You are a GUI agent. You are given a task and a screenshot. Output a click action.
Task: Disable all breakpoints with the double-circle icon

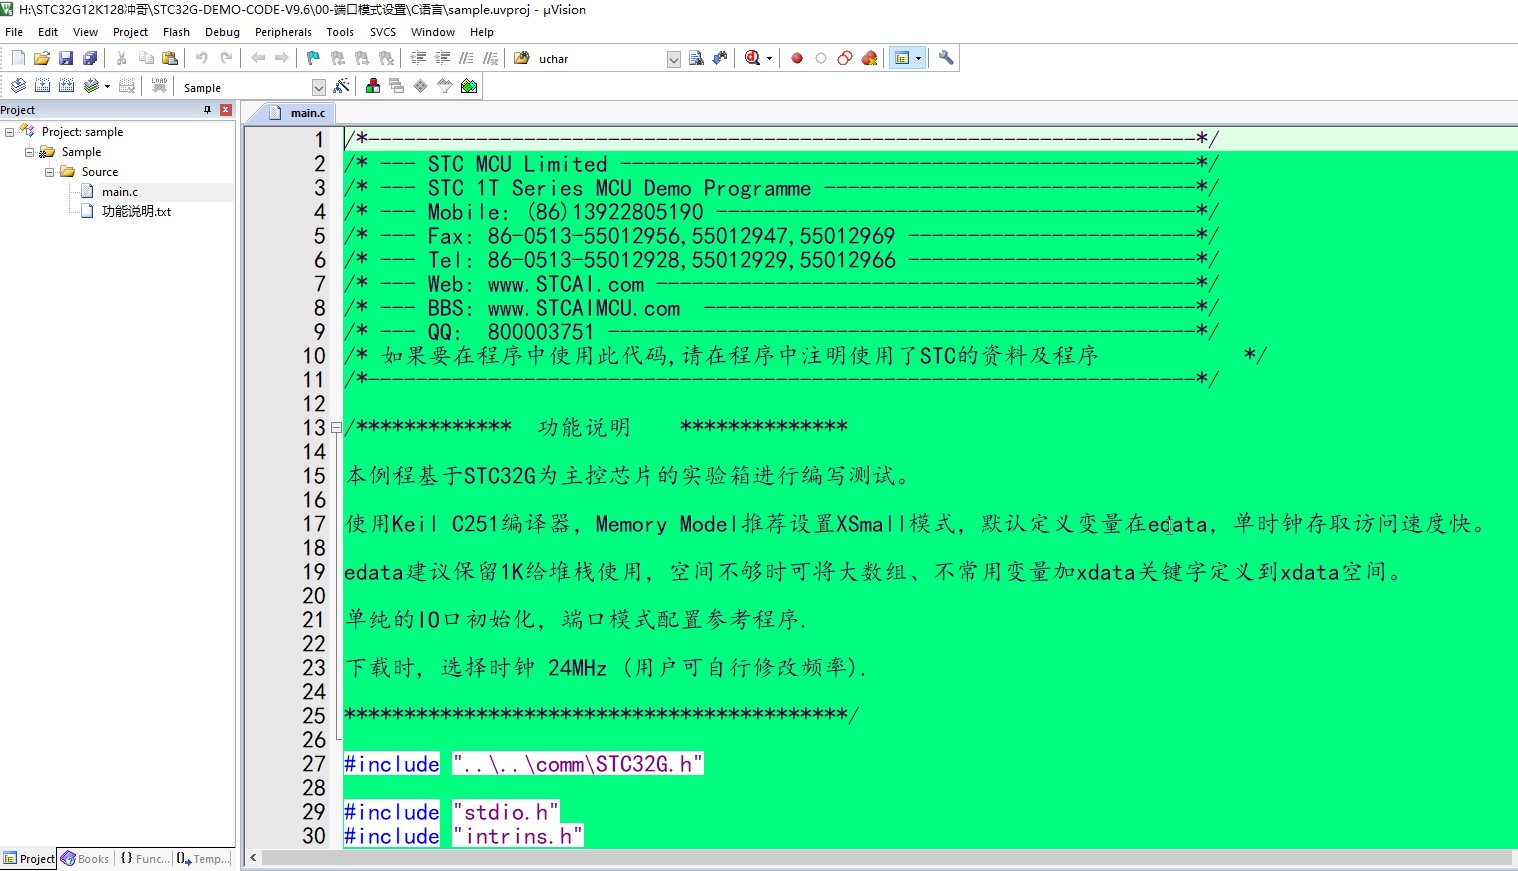click(x=845, y=58)
